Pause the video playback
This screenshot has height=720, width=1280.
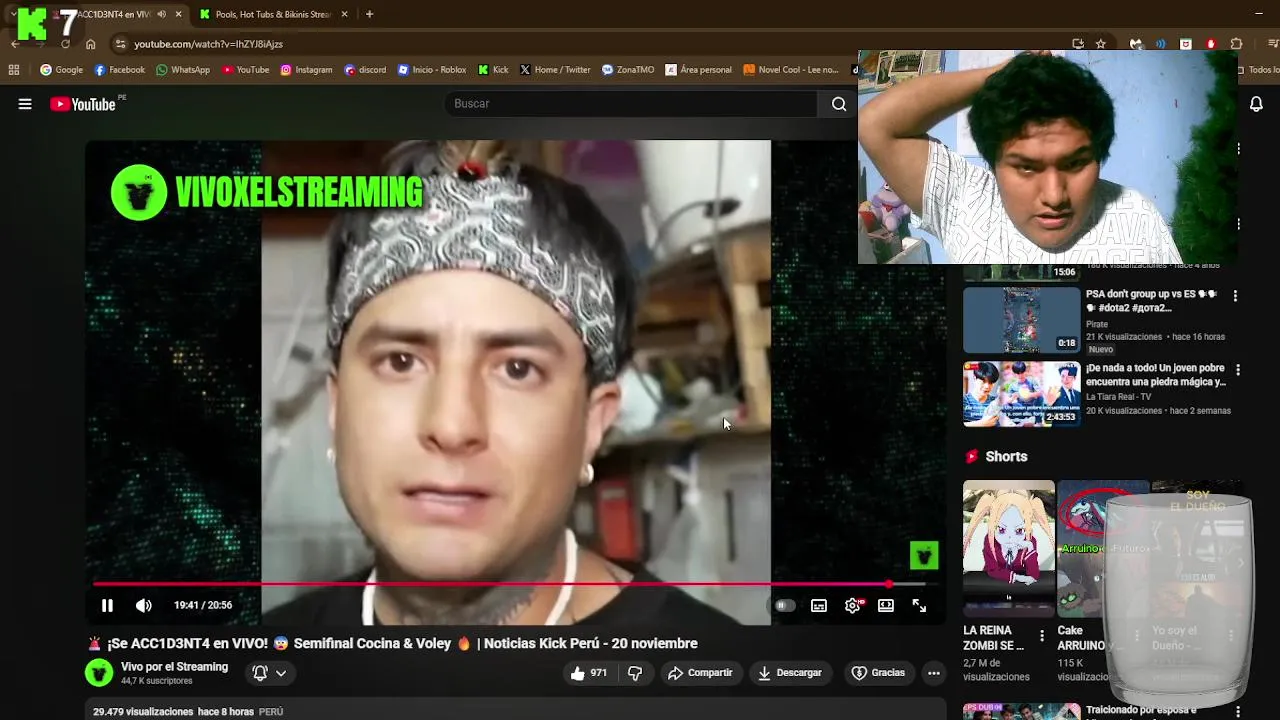(x=107, y=605)
